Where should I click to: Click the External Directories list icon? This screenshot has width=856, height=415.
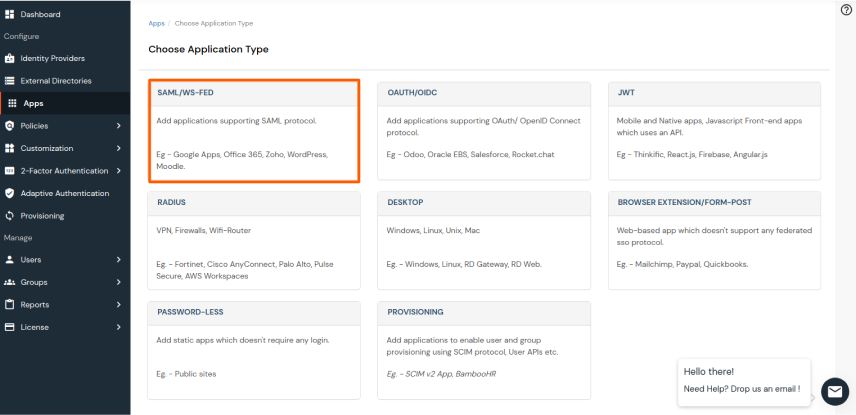[x=9, y=81]
